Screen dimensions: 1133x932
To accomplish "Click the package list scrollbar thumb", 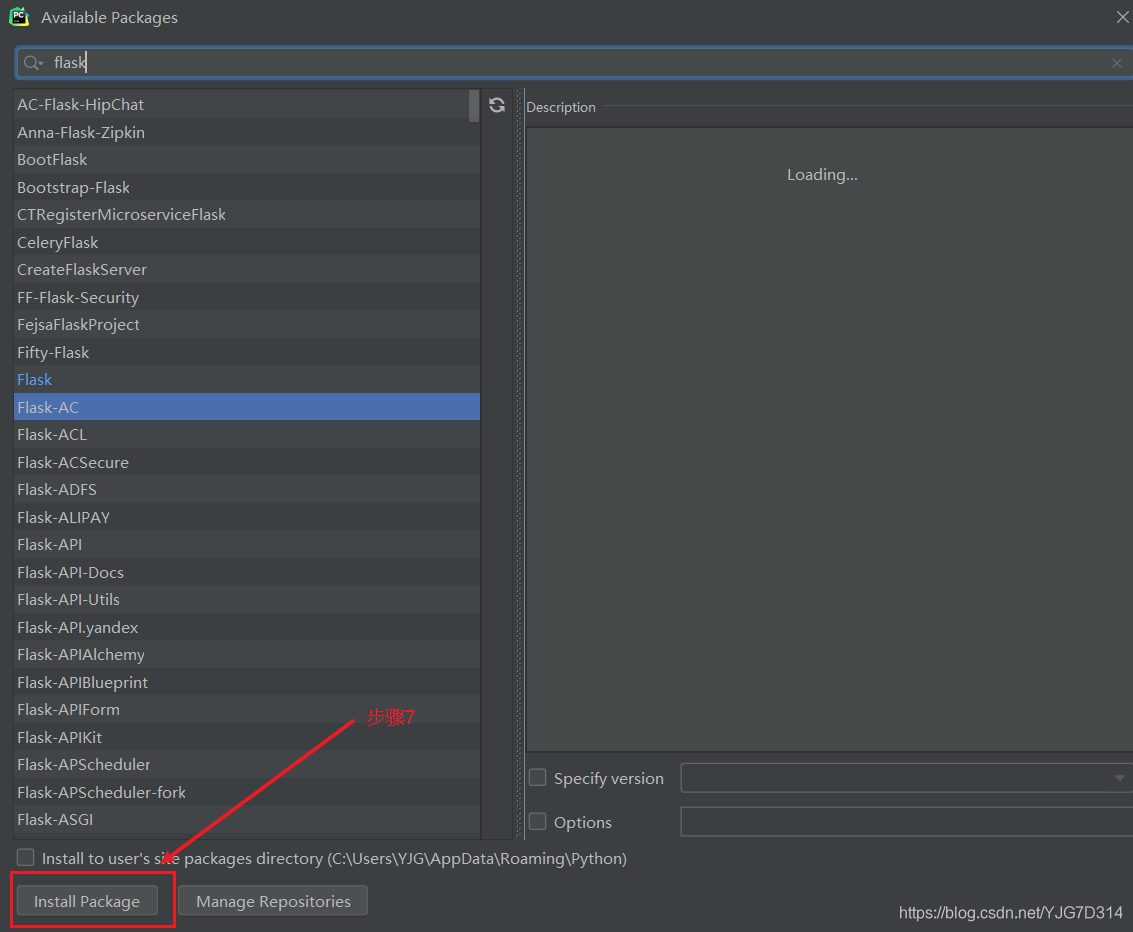I will pyautogui.click(x=474, y=105).
